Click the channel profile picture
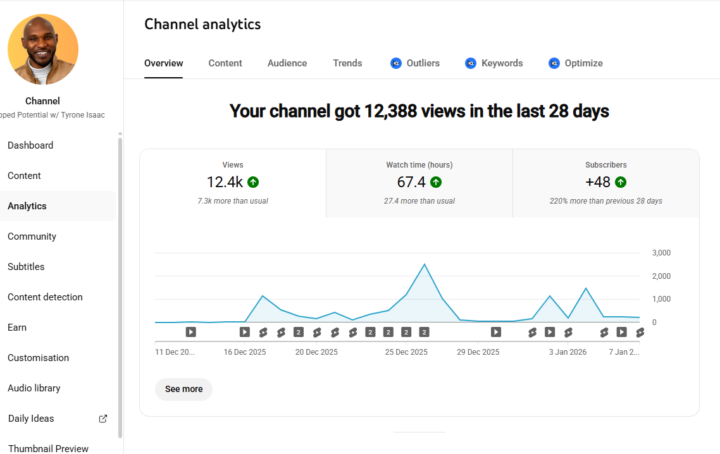 tap(43, 50)
